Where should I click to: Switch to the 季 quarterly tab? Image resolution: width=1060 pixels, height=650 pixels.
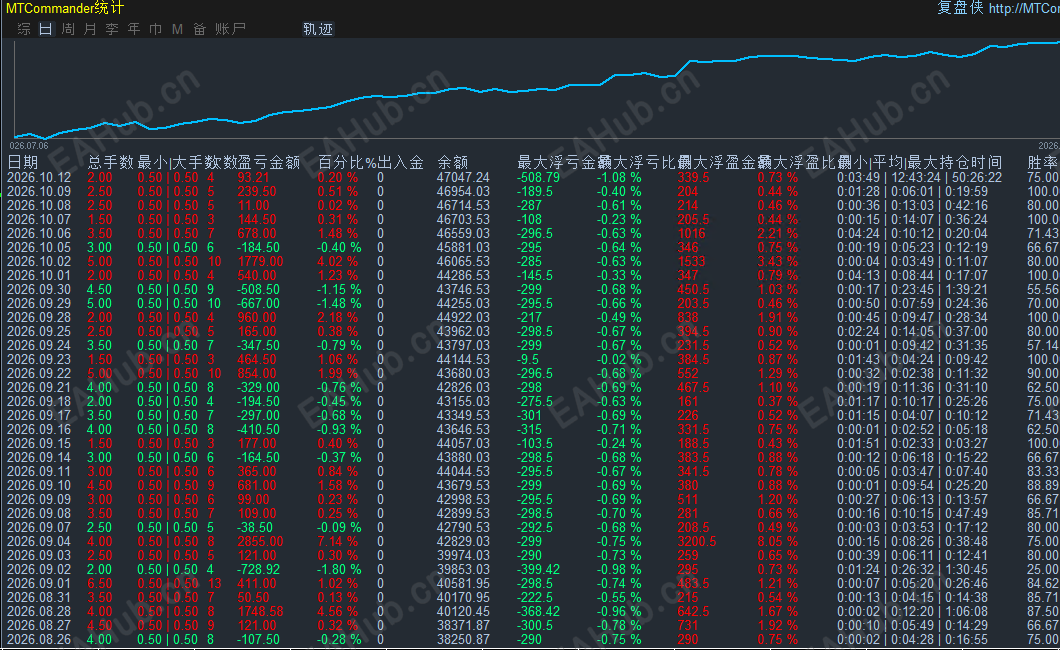pyautogui.click(x=112, y=29)
